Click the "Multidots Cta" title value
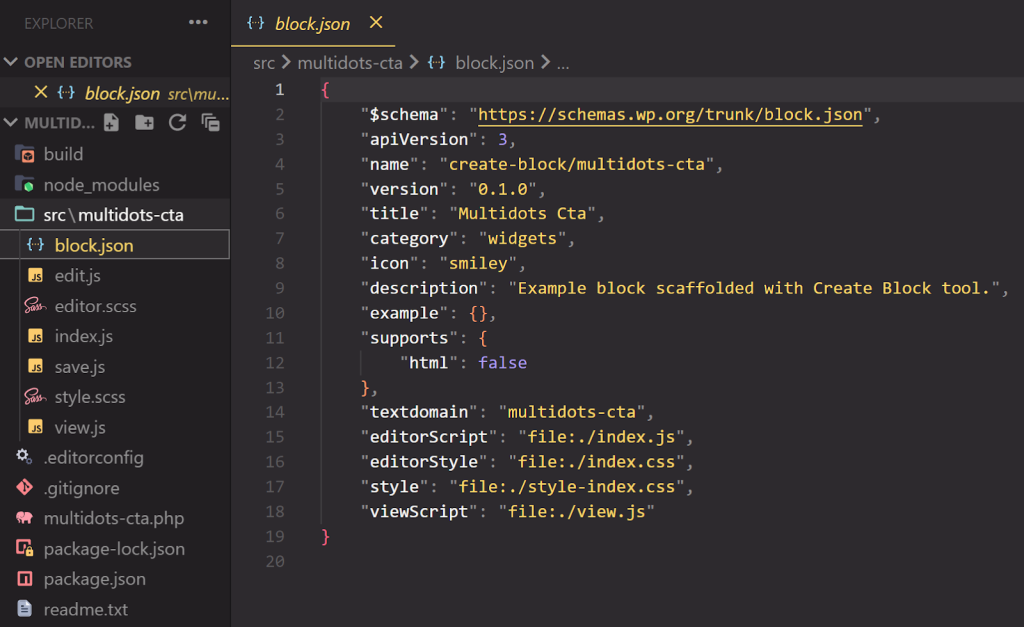 [522, 214]
